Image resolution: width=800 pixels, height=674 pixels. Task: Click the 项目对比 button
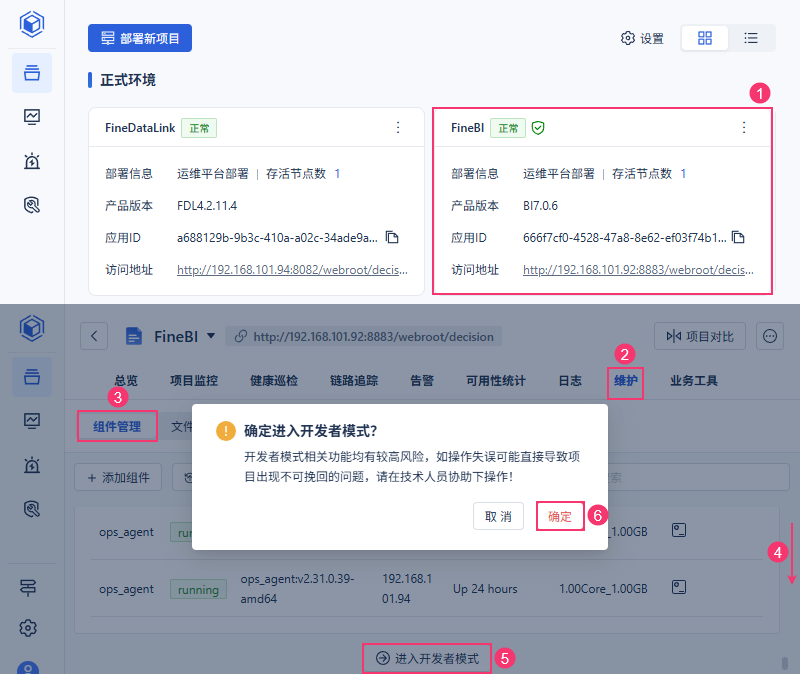(700, 336)
